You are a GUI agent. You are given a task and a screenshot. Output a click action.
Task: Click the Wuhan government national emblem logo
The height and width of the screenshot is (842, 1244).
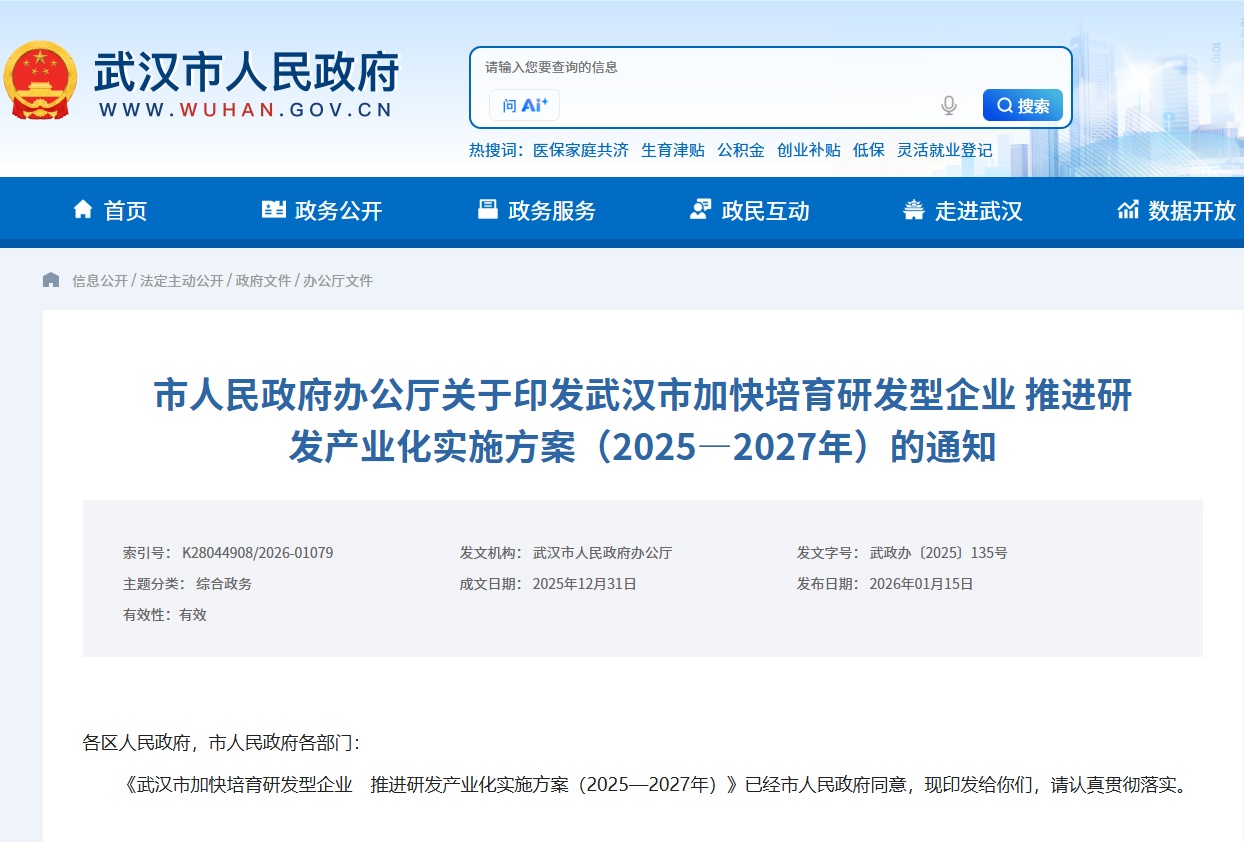[x=40, y=80]
